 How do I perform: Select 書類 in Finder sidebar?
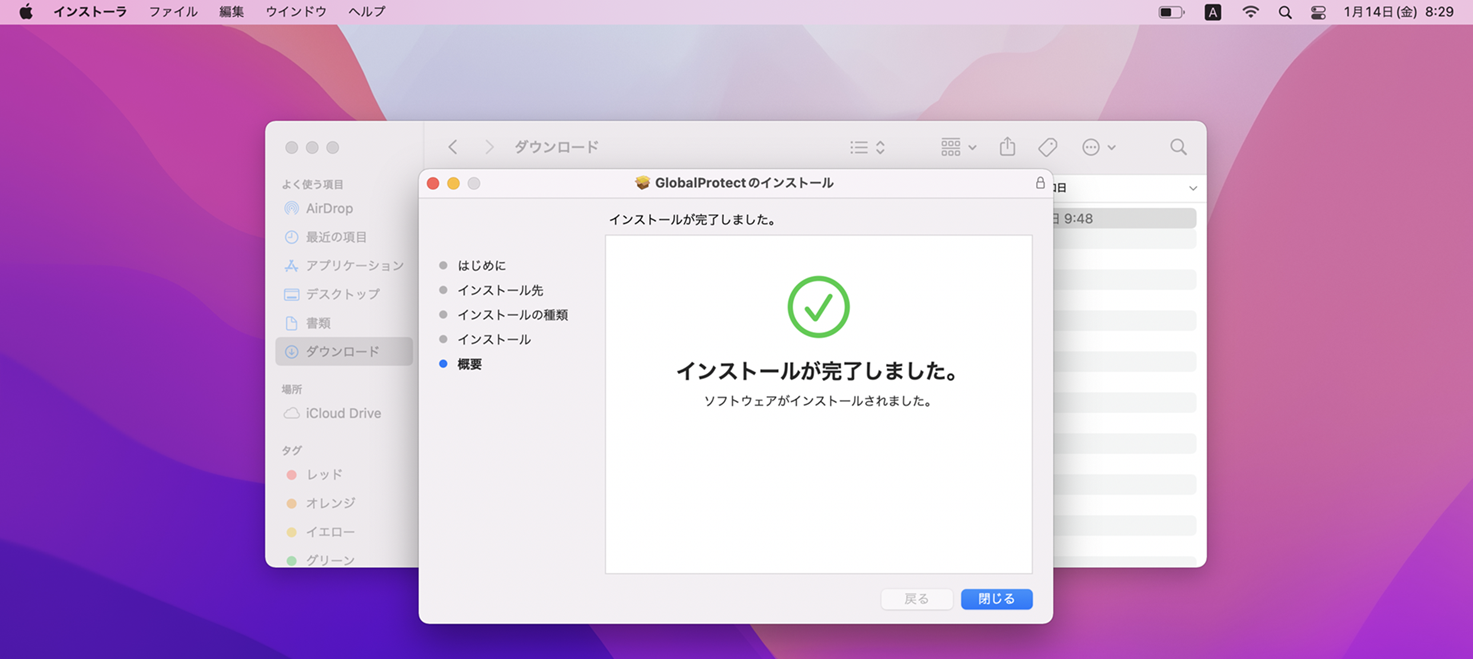pos(344,323)
